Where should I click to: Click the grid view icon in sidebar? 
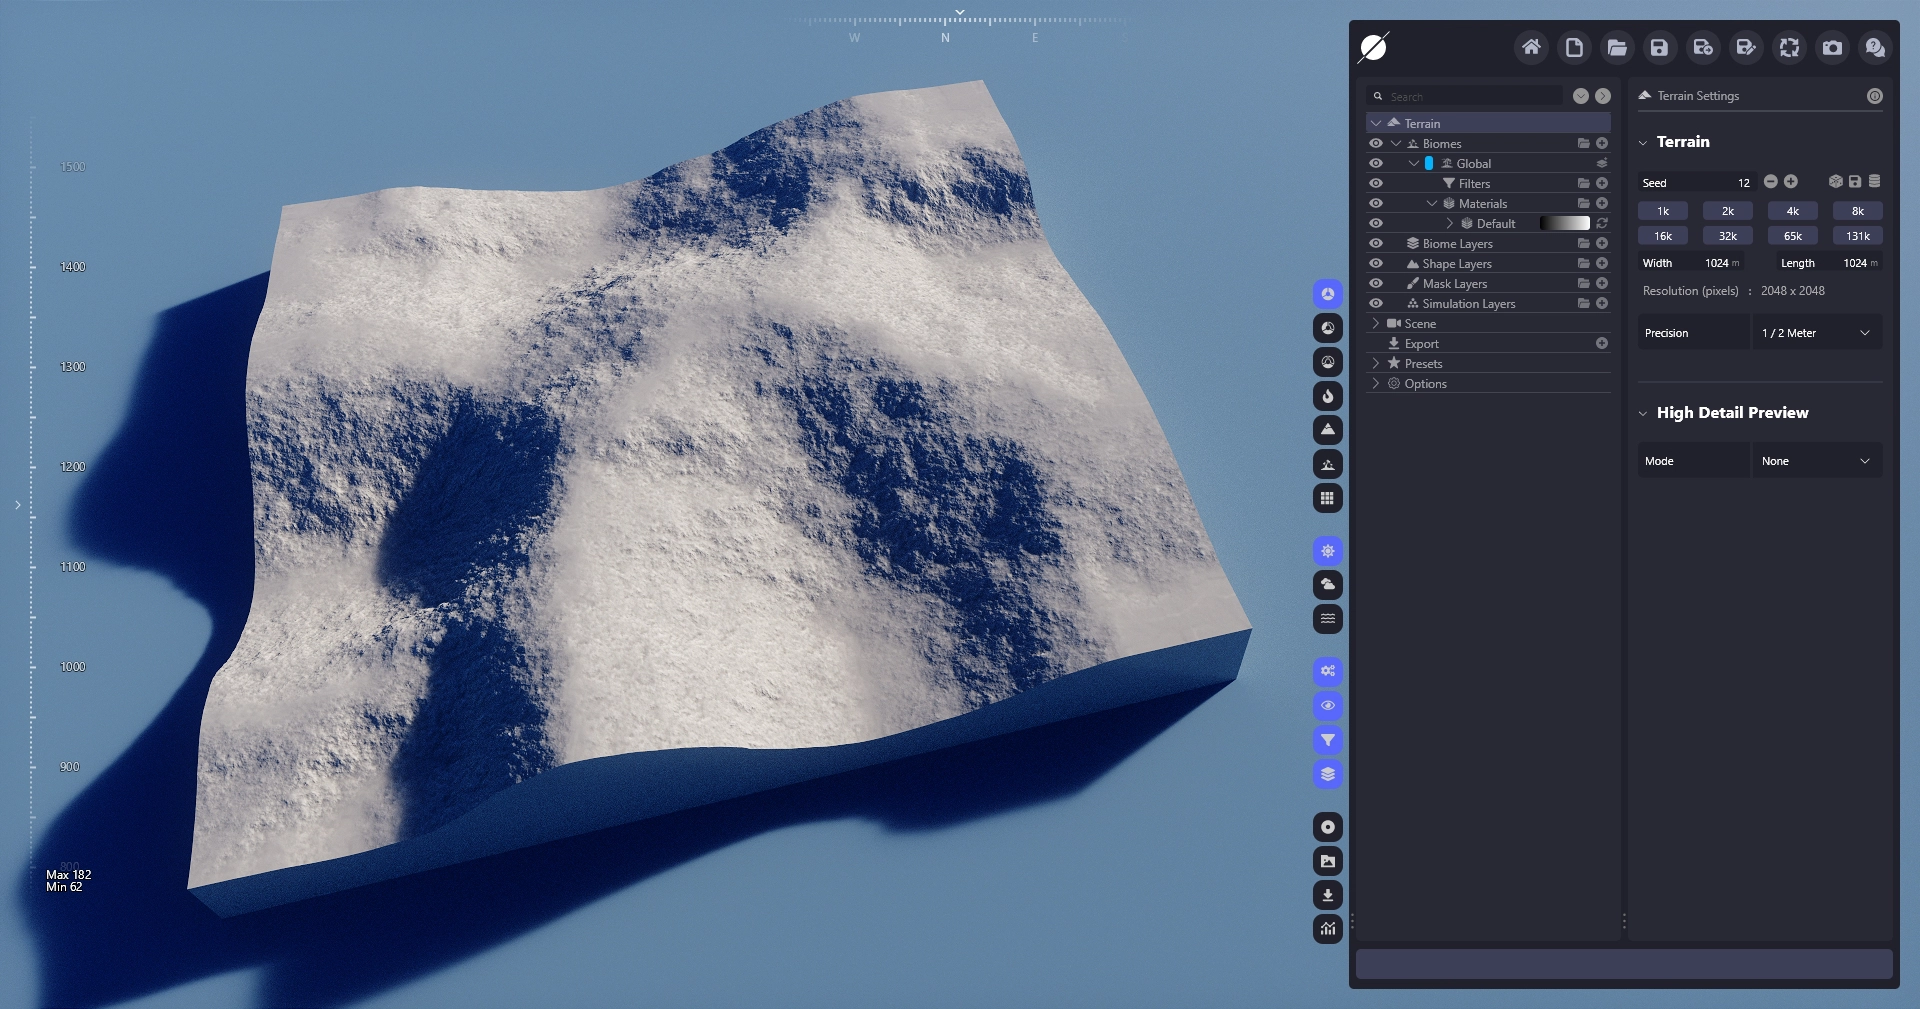1327,499
